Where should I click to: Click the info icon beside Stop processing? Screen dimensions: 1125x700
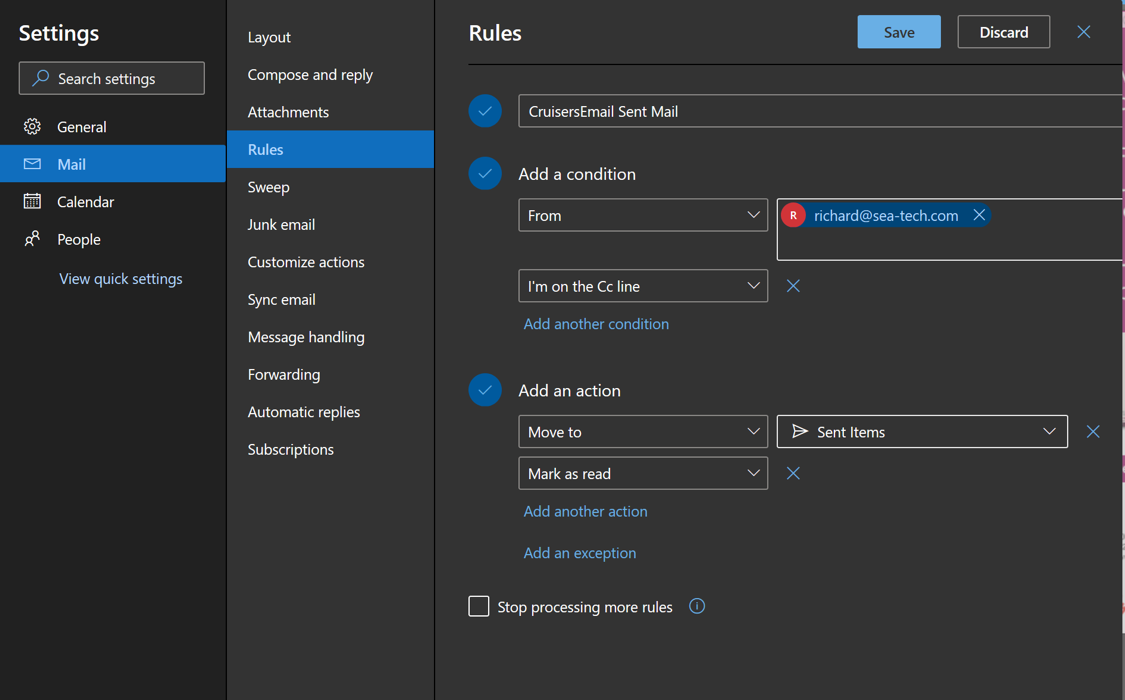click(x=697, y=607)
